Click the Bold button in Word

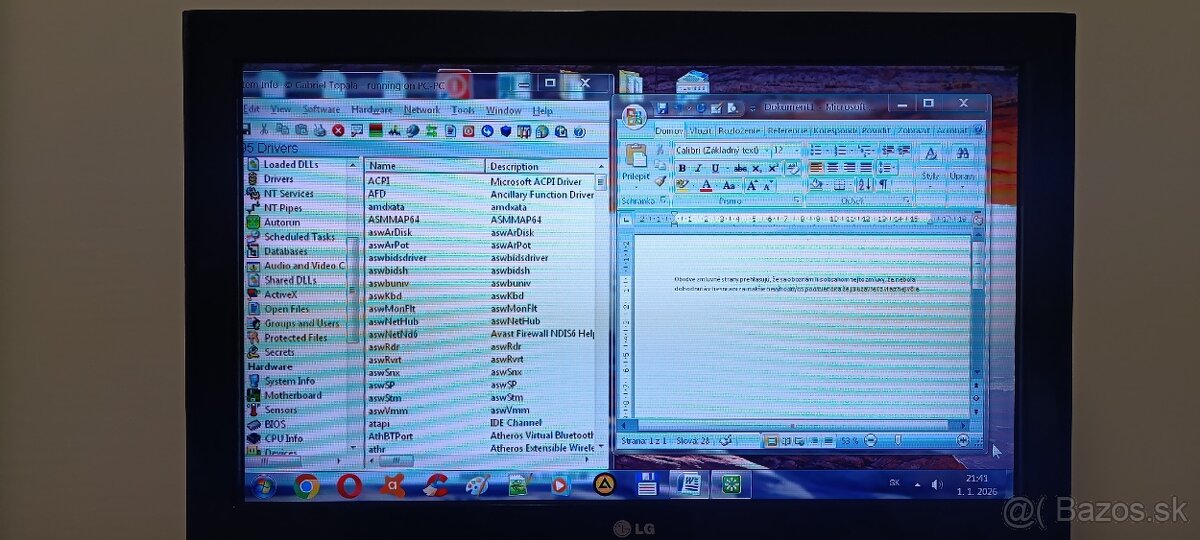682,168
